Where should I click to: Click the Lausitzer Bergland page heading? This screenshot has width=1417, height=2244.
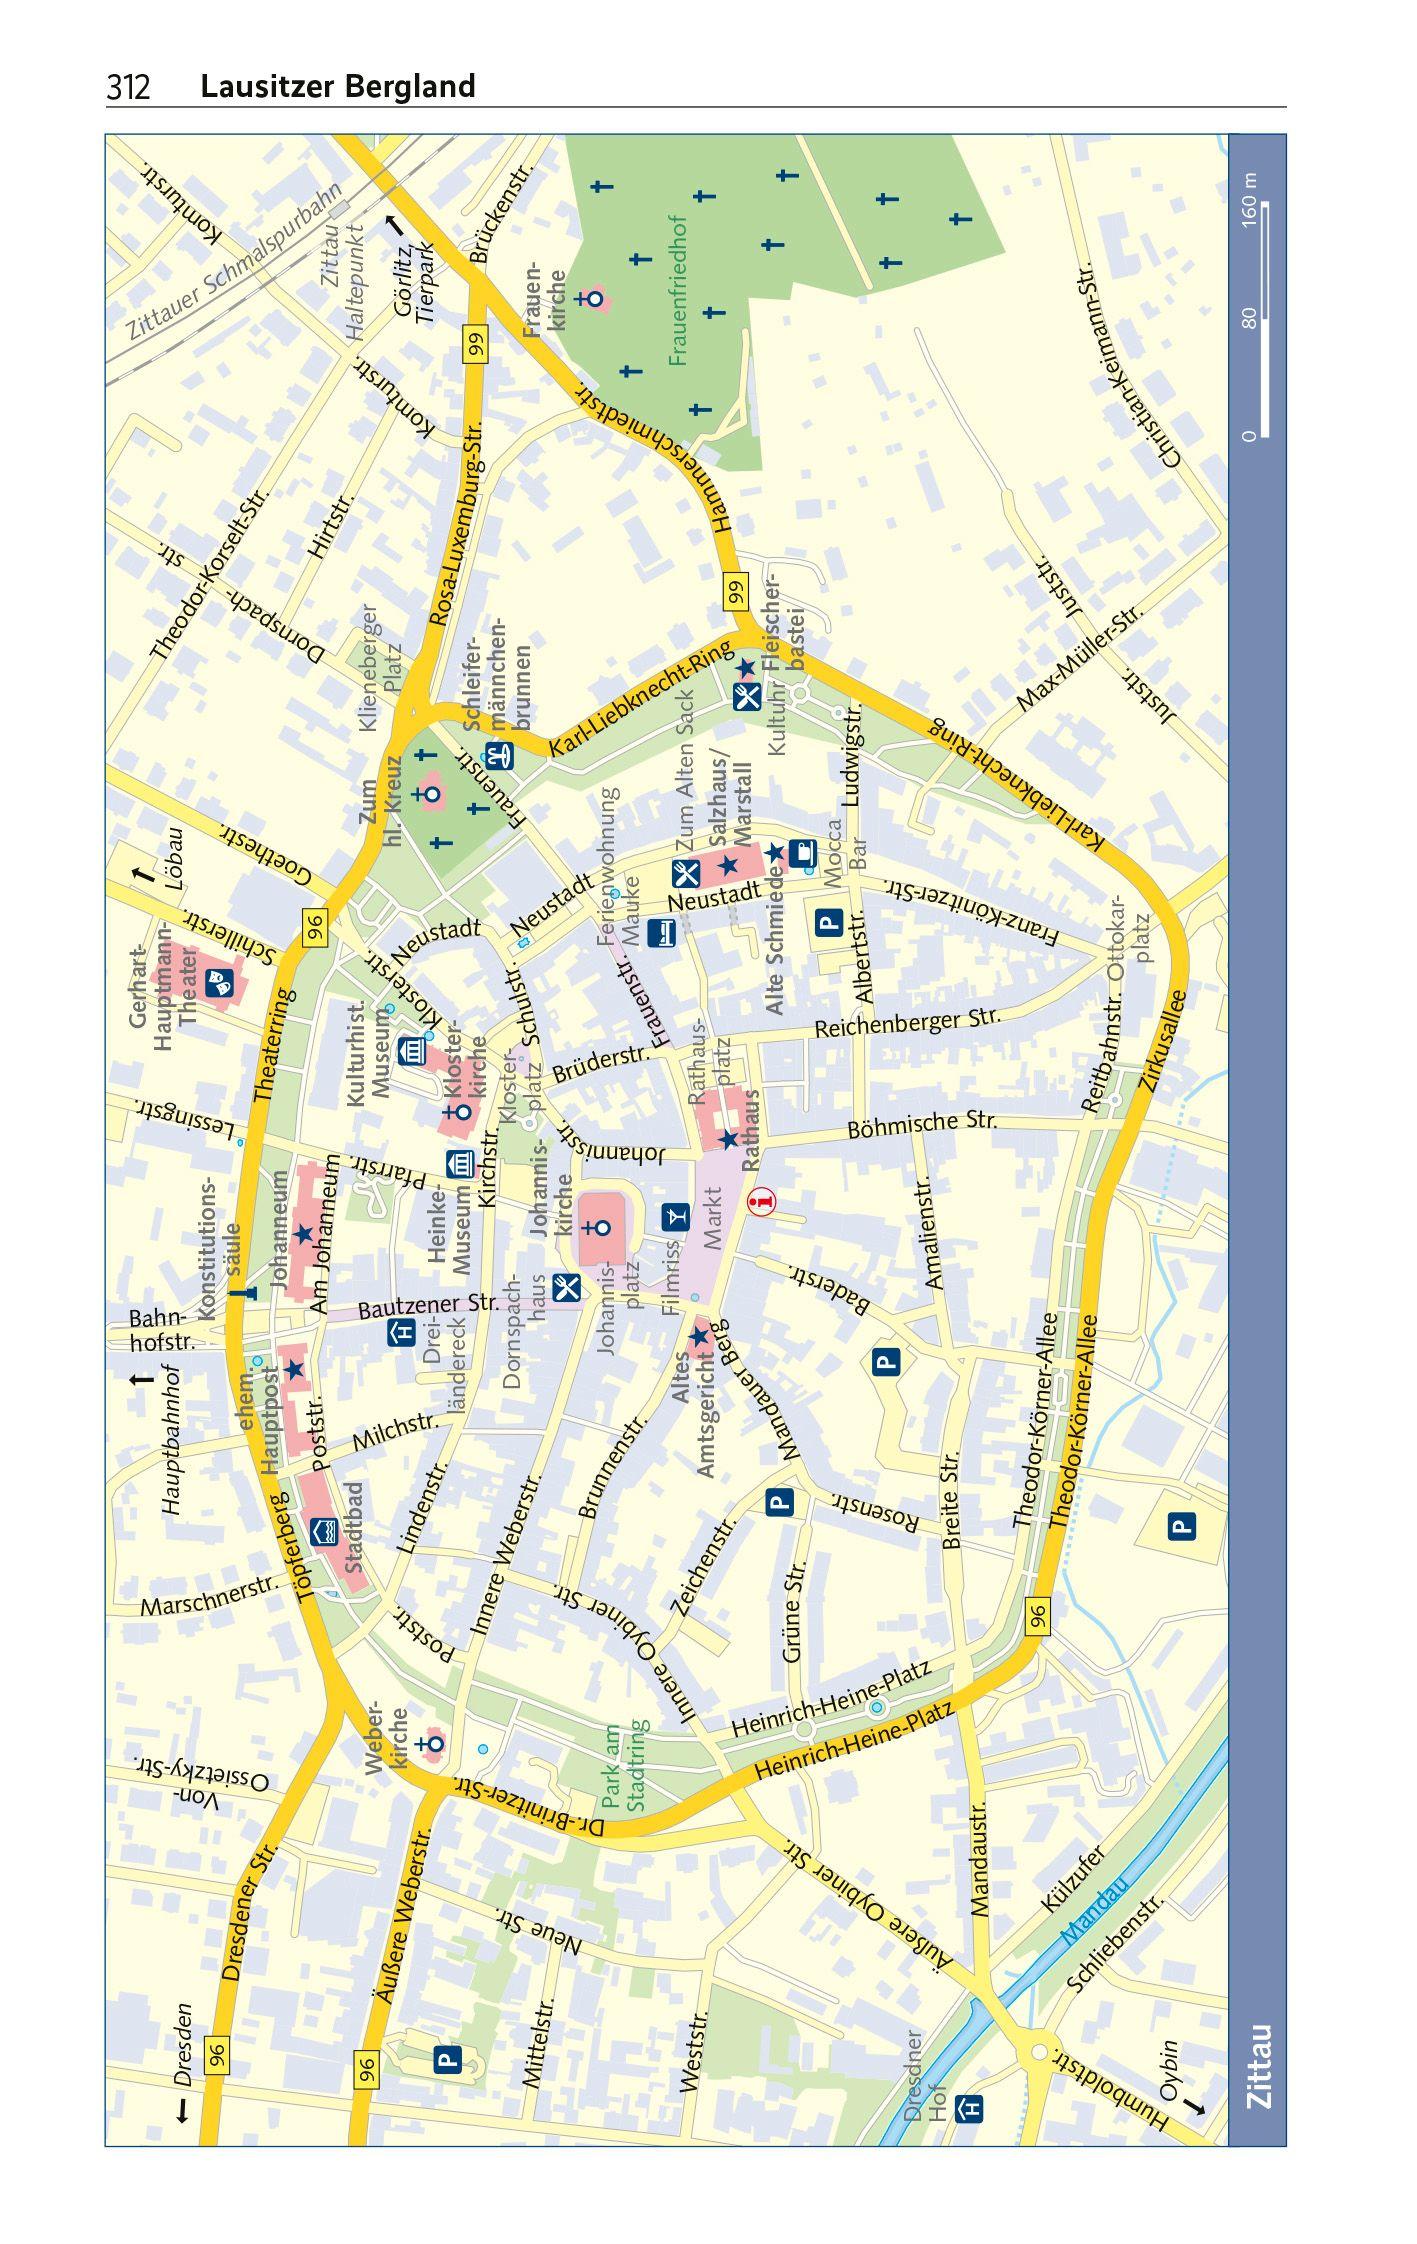click(337, 87)
